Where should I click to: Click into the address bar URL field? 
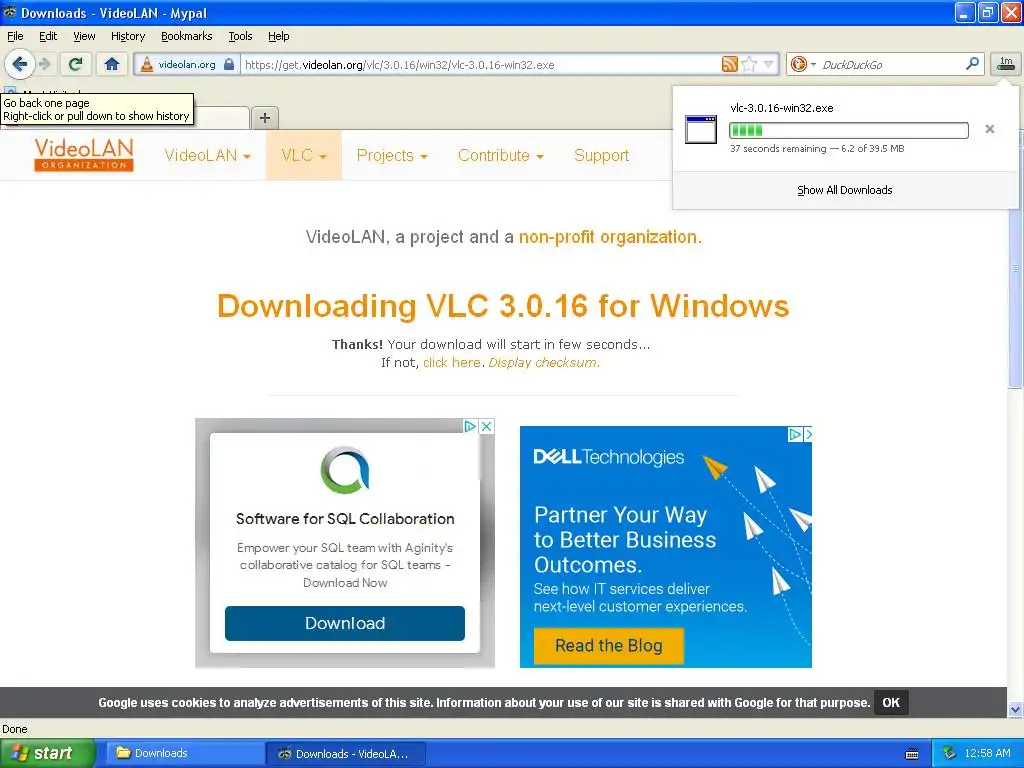click(480, 65)
